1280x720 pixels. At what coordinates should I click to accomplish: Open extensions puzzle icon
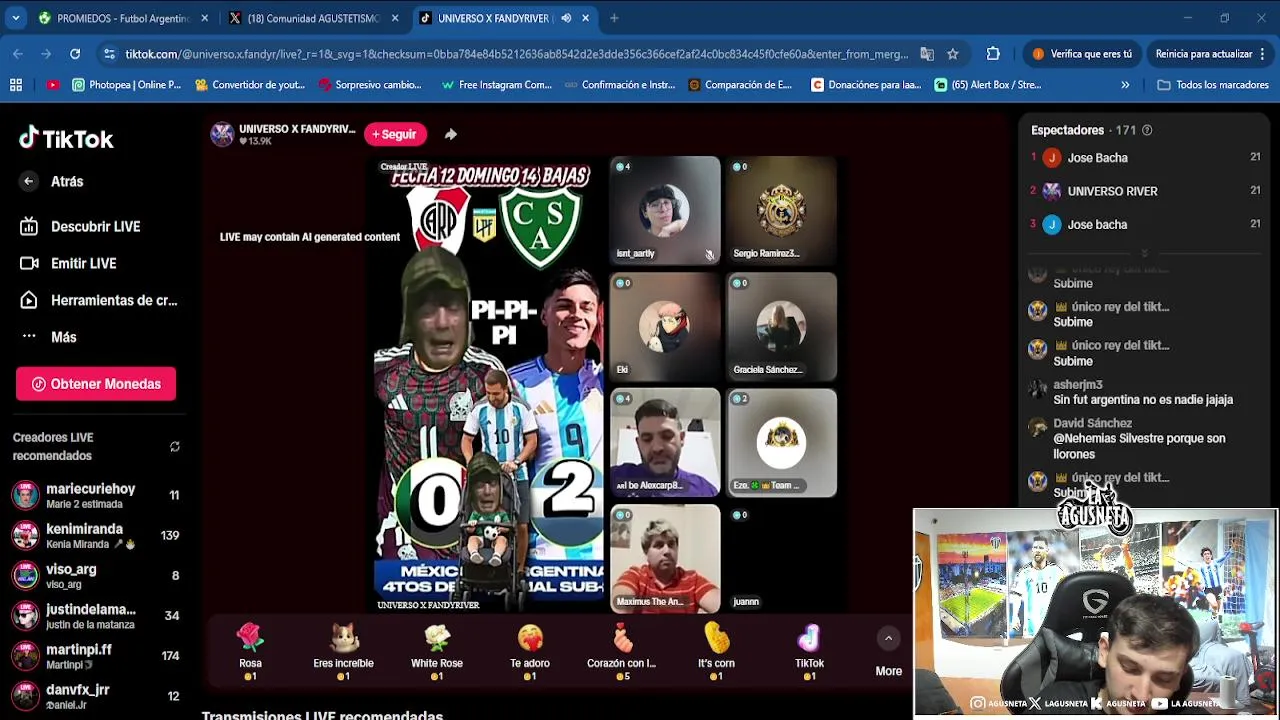(993, 54)
